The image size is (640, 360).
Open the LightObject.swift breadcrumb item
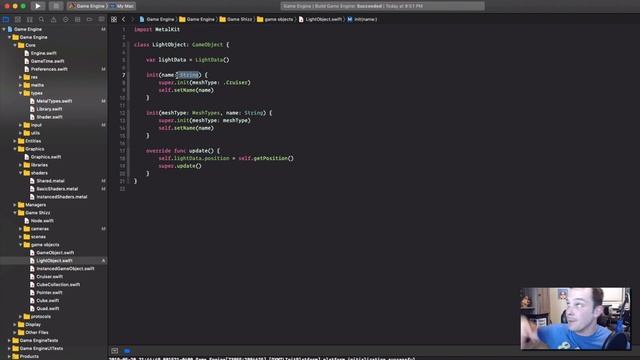pos(320,20)
